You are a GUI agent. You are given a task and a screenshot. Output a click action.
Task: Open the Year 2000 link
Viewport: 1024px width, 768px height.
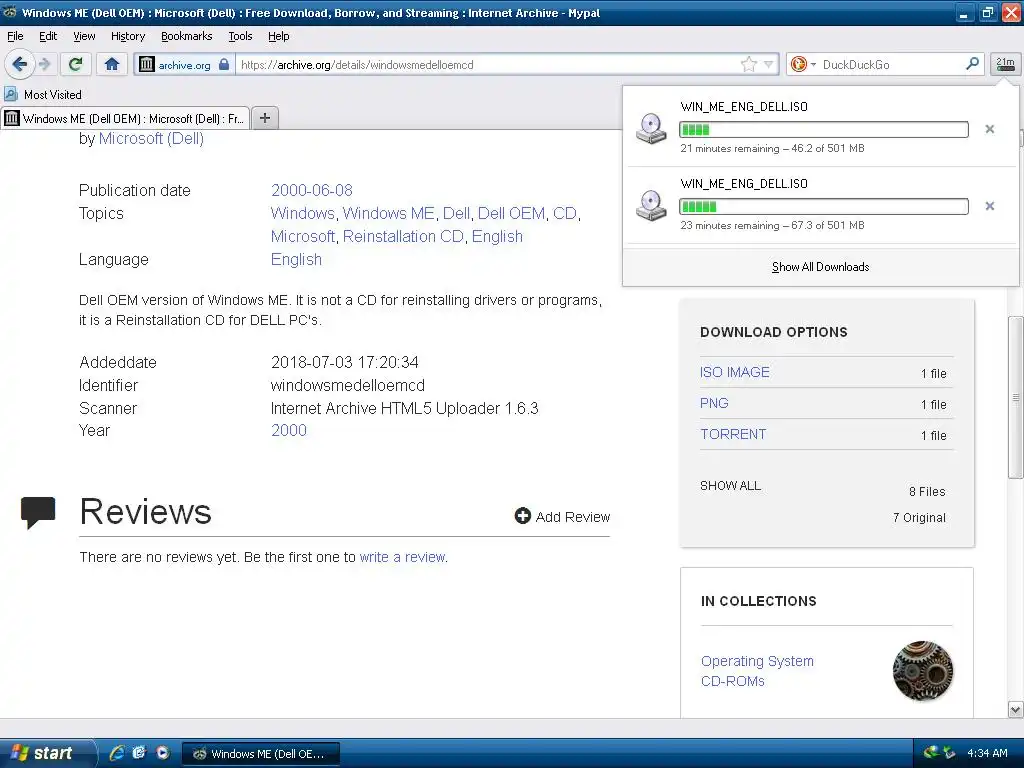coord(289,430)
